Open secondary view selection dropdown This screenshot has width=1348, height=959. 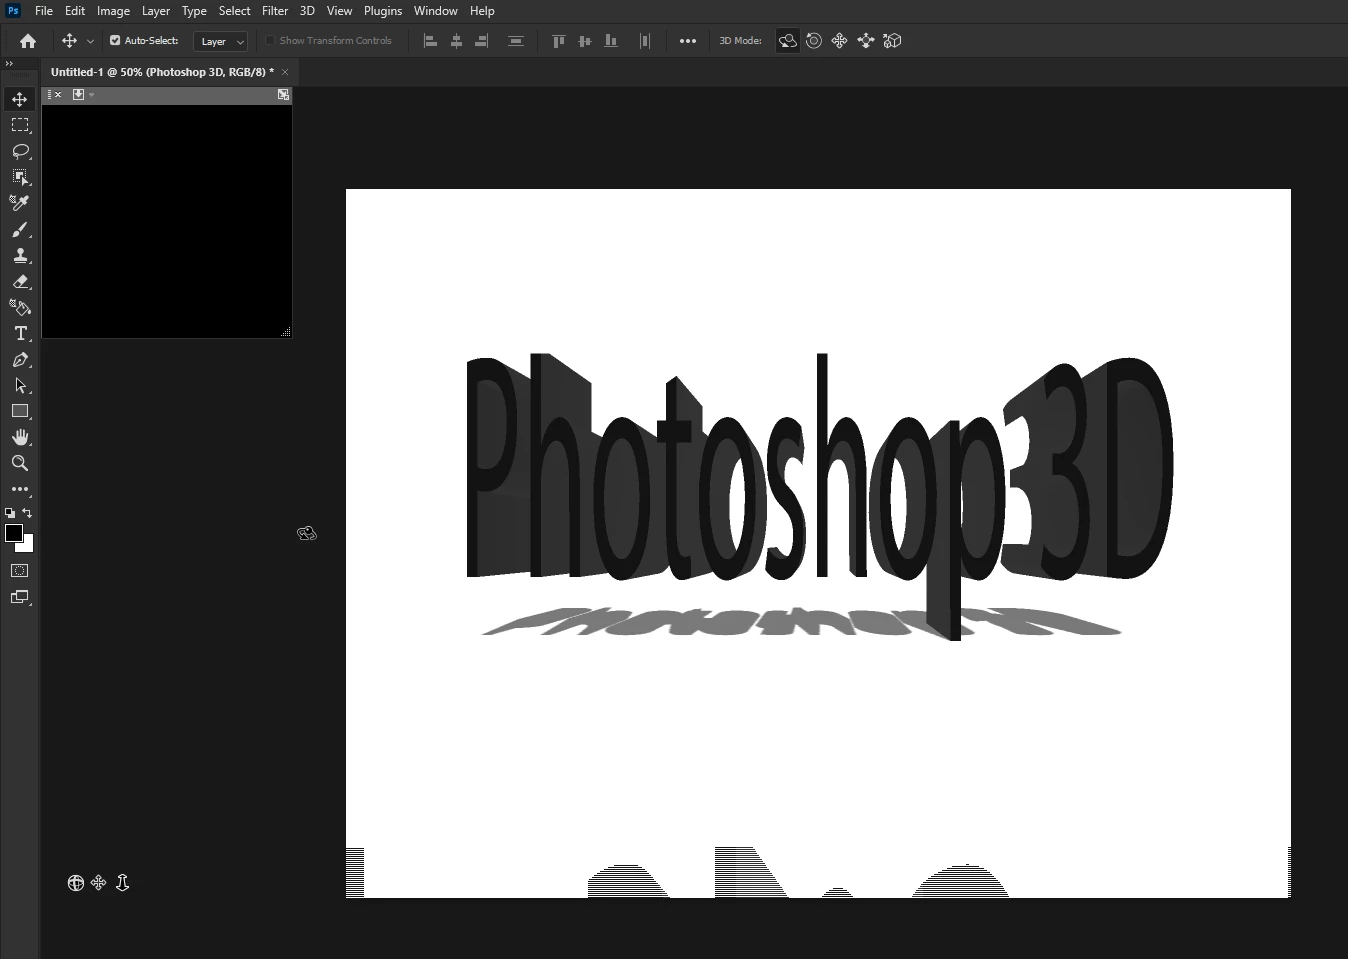click(83, 95)
